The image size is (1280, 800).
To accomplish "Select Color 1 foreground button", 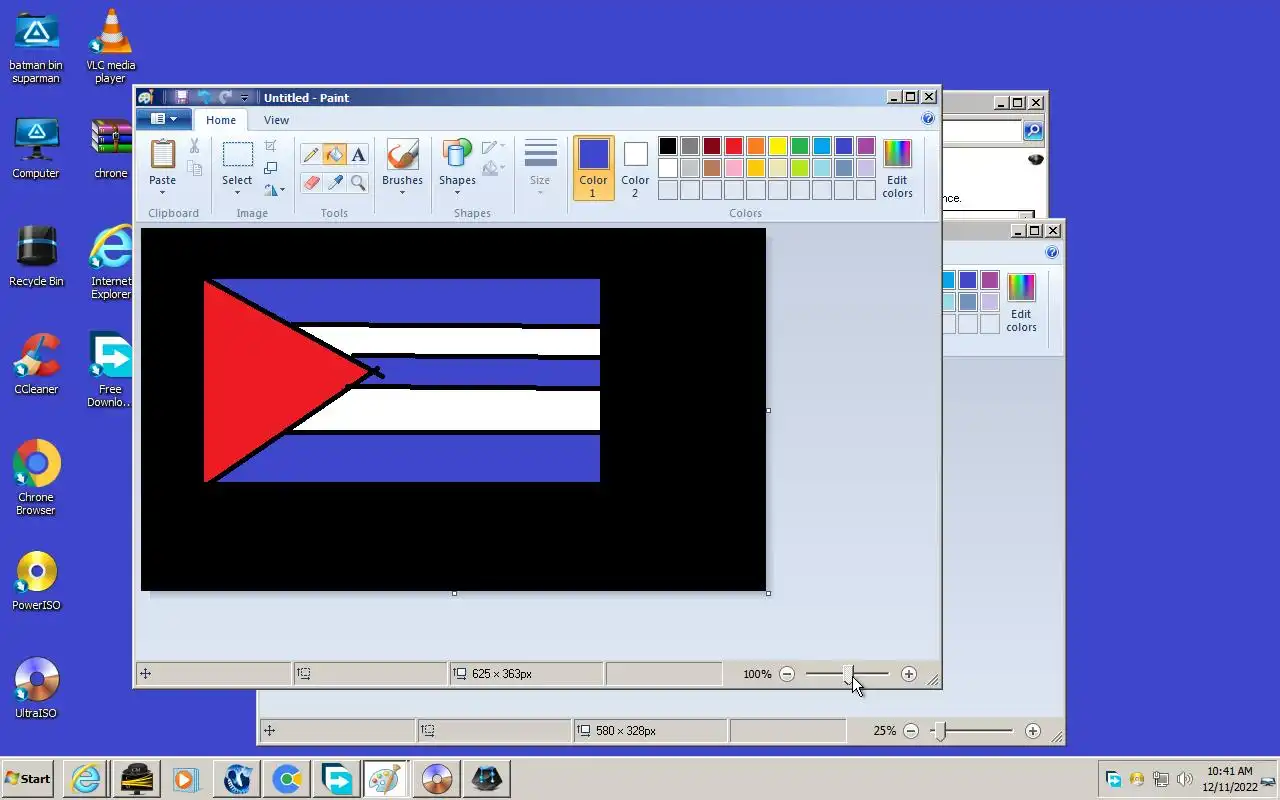I will 593,168.
